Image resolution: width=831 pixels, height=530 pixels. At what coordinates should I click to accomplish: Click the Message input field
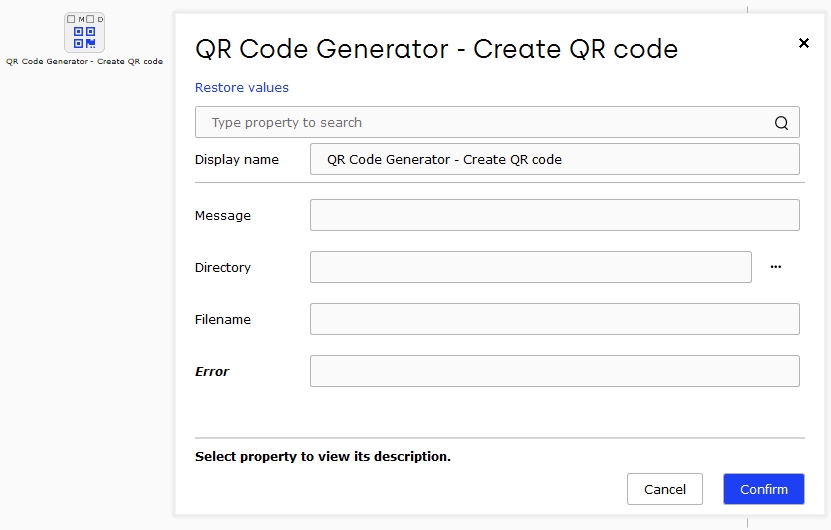click(x=554, y=215)
